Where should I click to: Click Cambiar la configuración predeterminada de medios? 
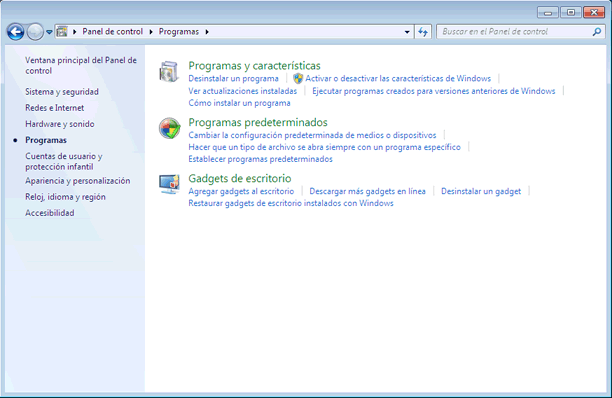(x=312, y=135)
